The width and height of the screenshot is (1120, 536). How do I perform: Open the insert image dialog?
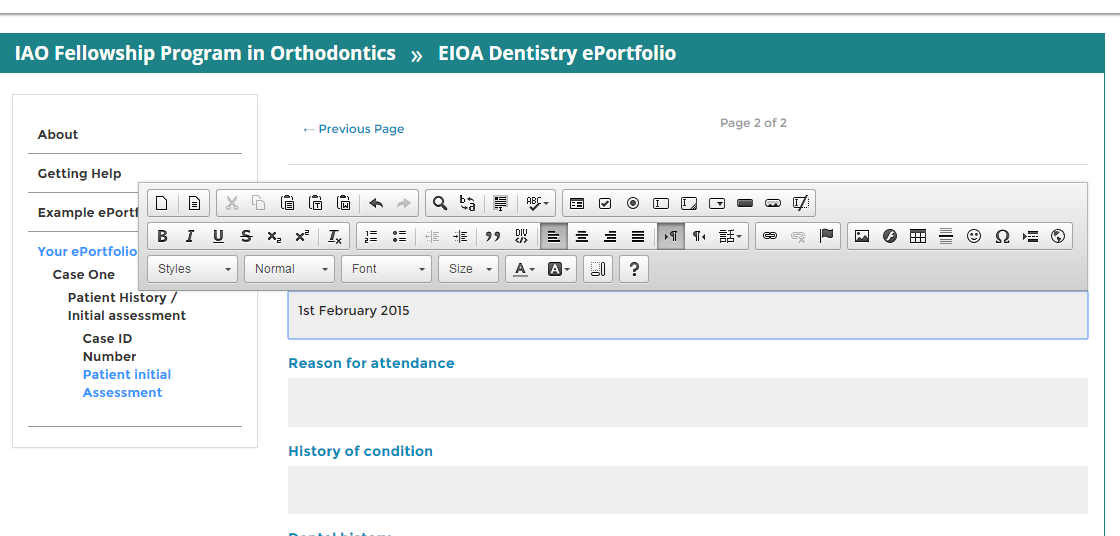pos(862,237)
